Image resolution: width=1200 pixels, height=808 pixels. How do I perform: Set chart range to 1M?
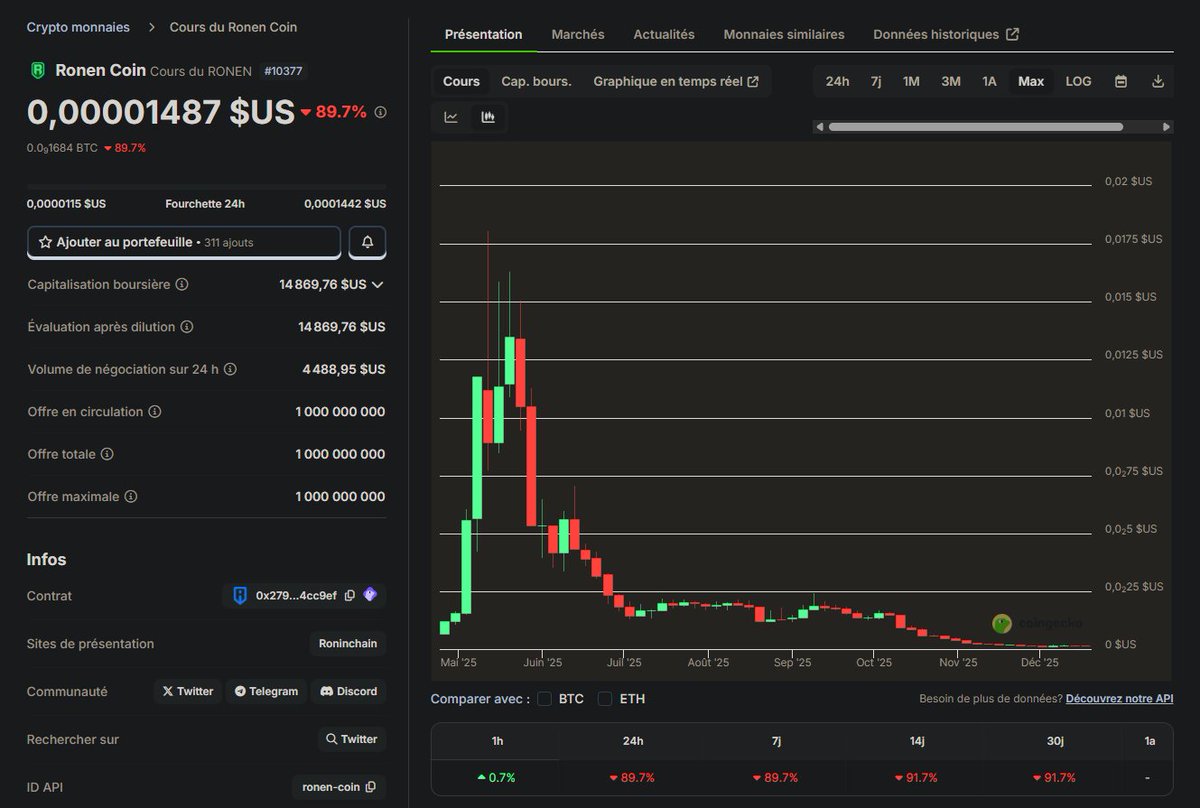pyautogui.click(x=911, y=81)
